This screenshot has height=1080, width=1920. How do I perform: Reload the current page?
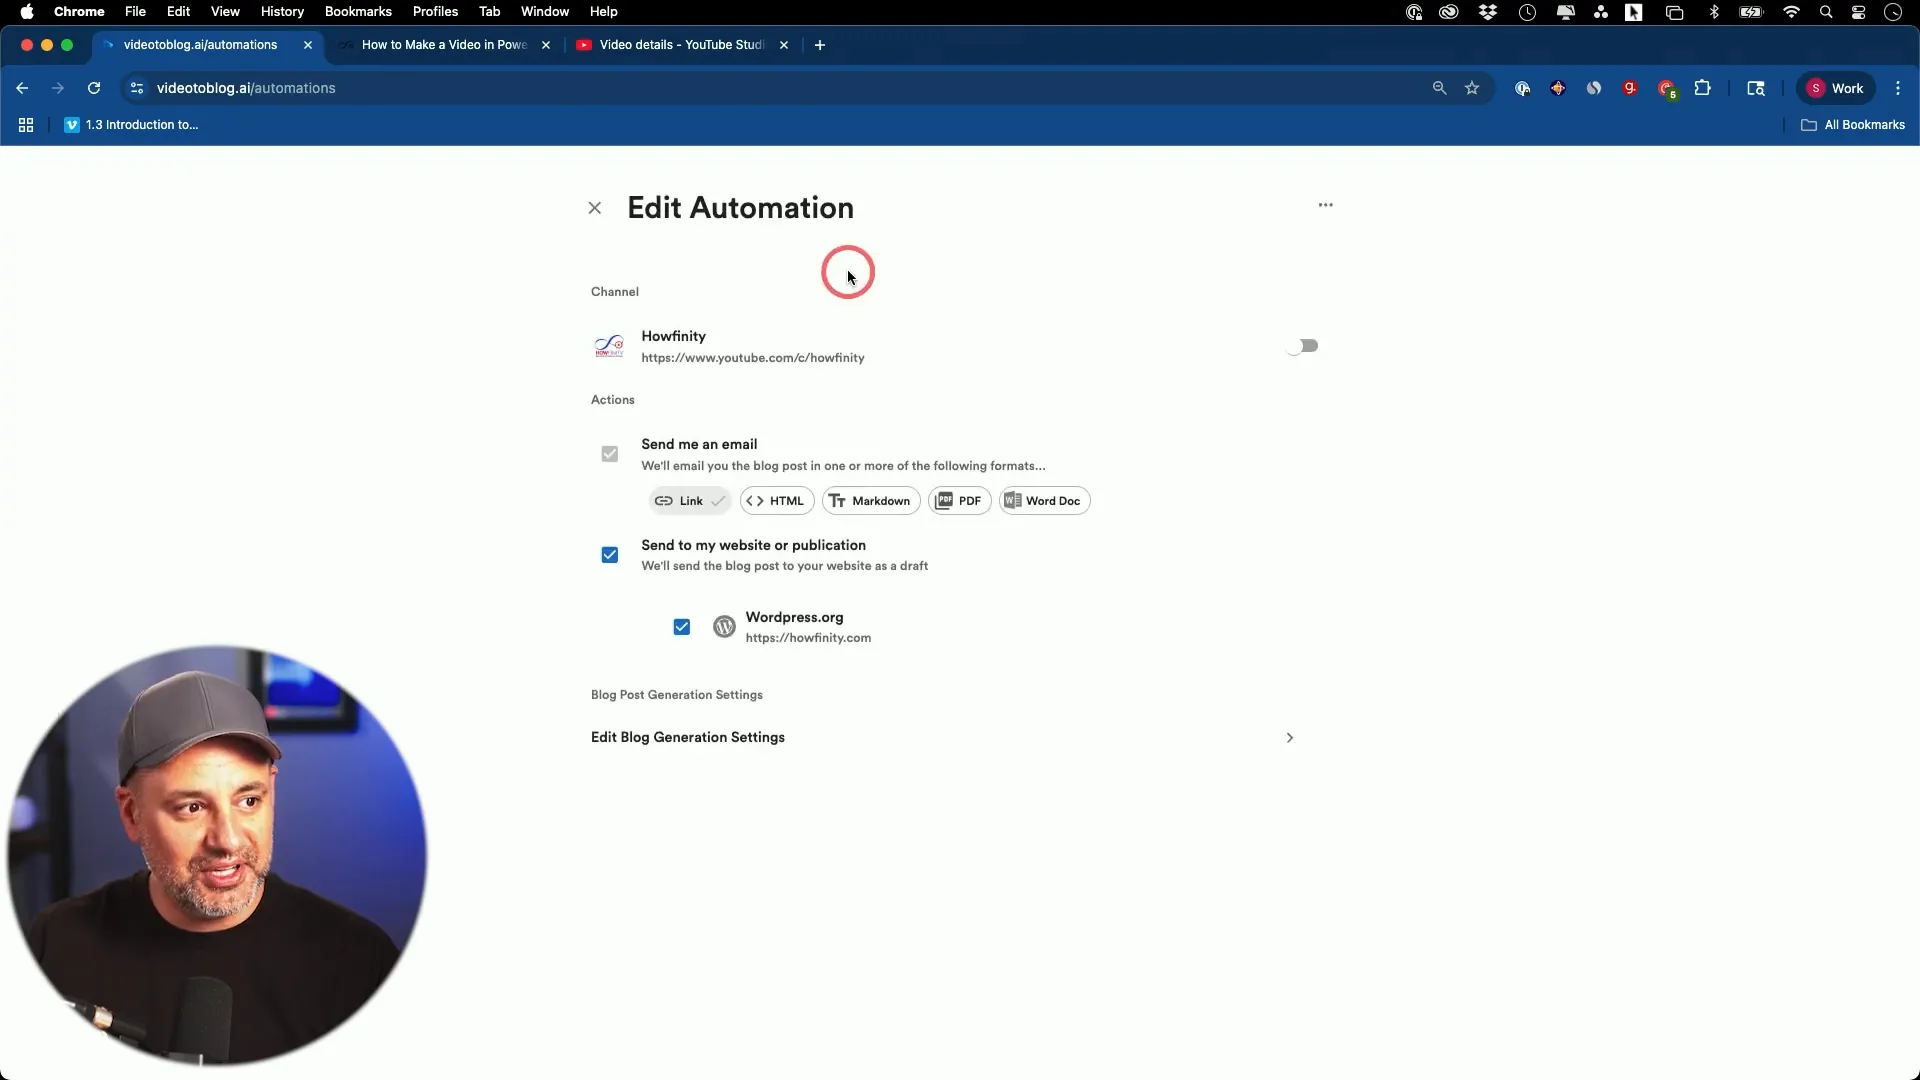coord(94,88)
